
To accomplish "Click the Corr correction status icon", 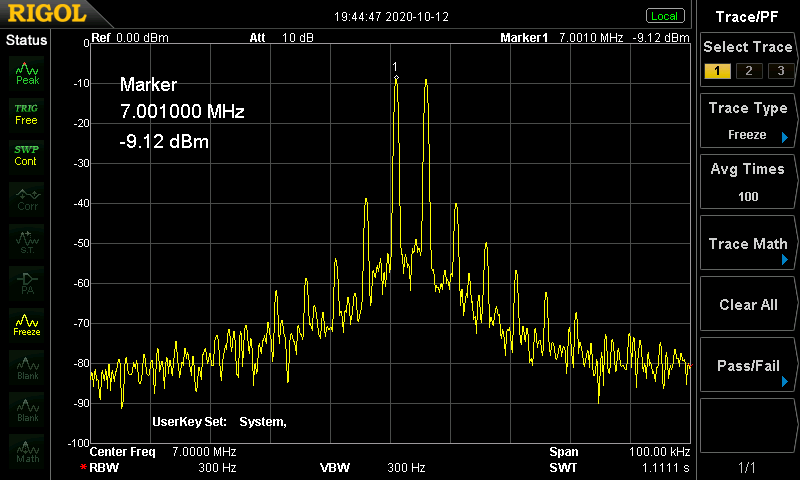I will click(x=27, y=198).
